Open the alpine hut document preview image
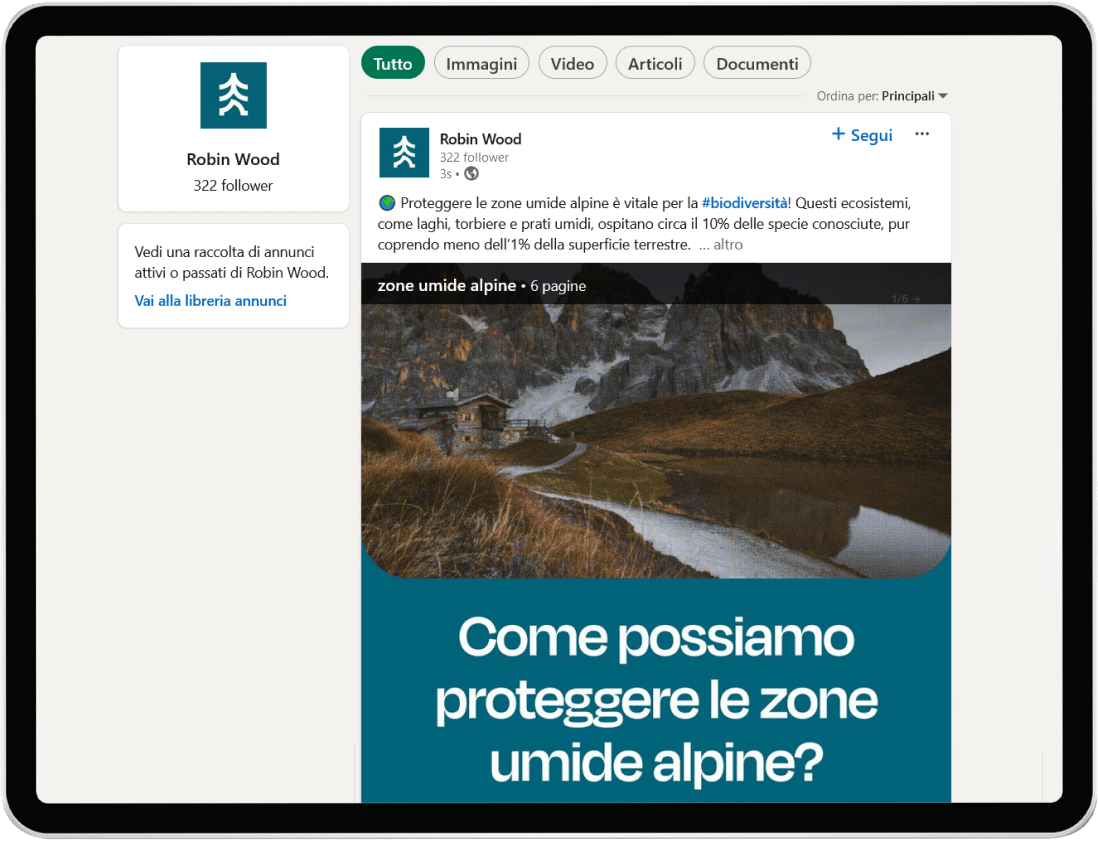1098x841 pixels. point(656,441)
